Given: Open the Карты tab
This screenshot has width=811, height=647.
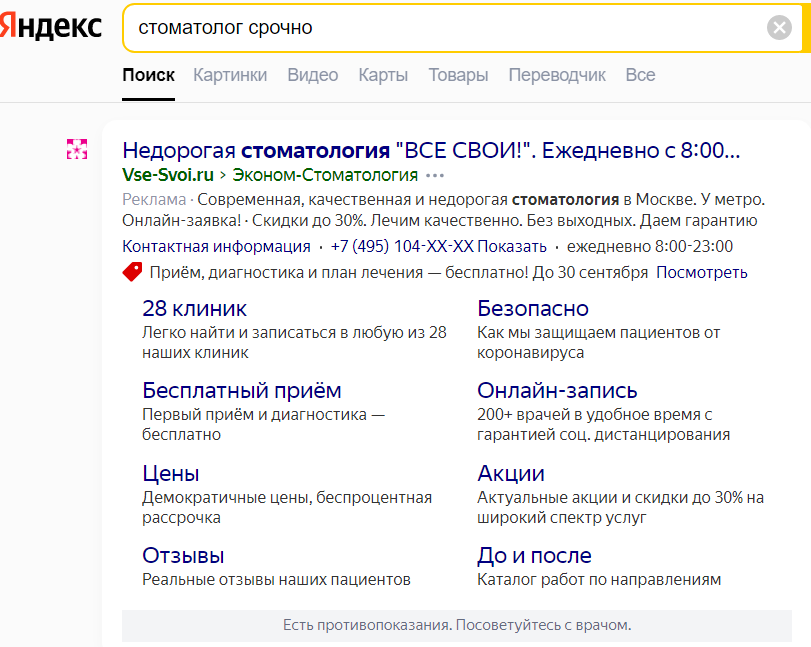Looking at the screenshot, I should [383, 75].
